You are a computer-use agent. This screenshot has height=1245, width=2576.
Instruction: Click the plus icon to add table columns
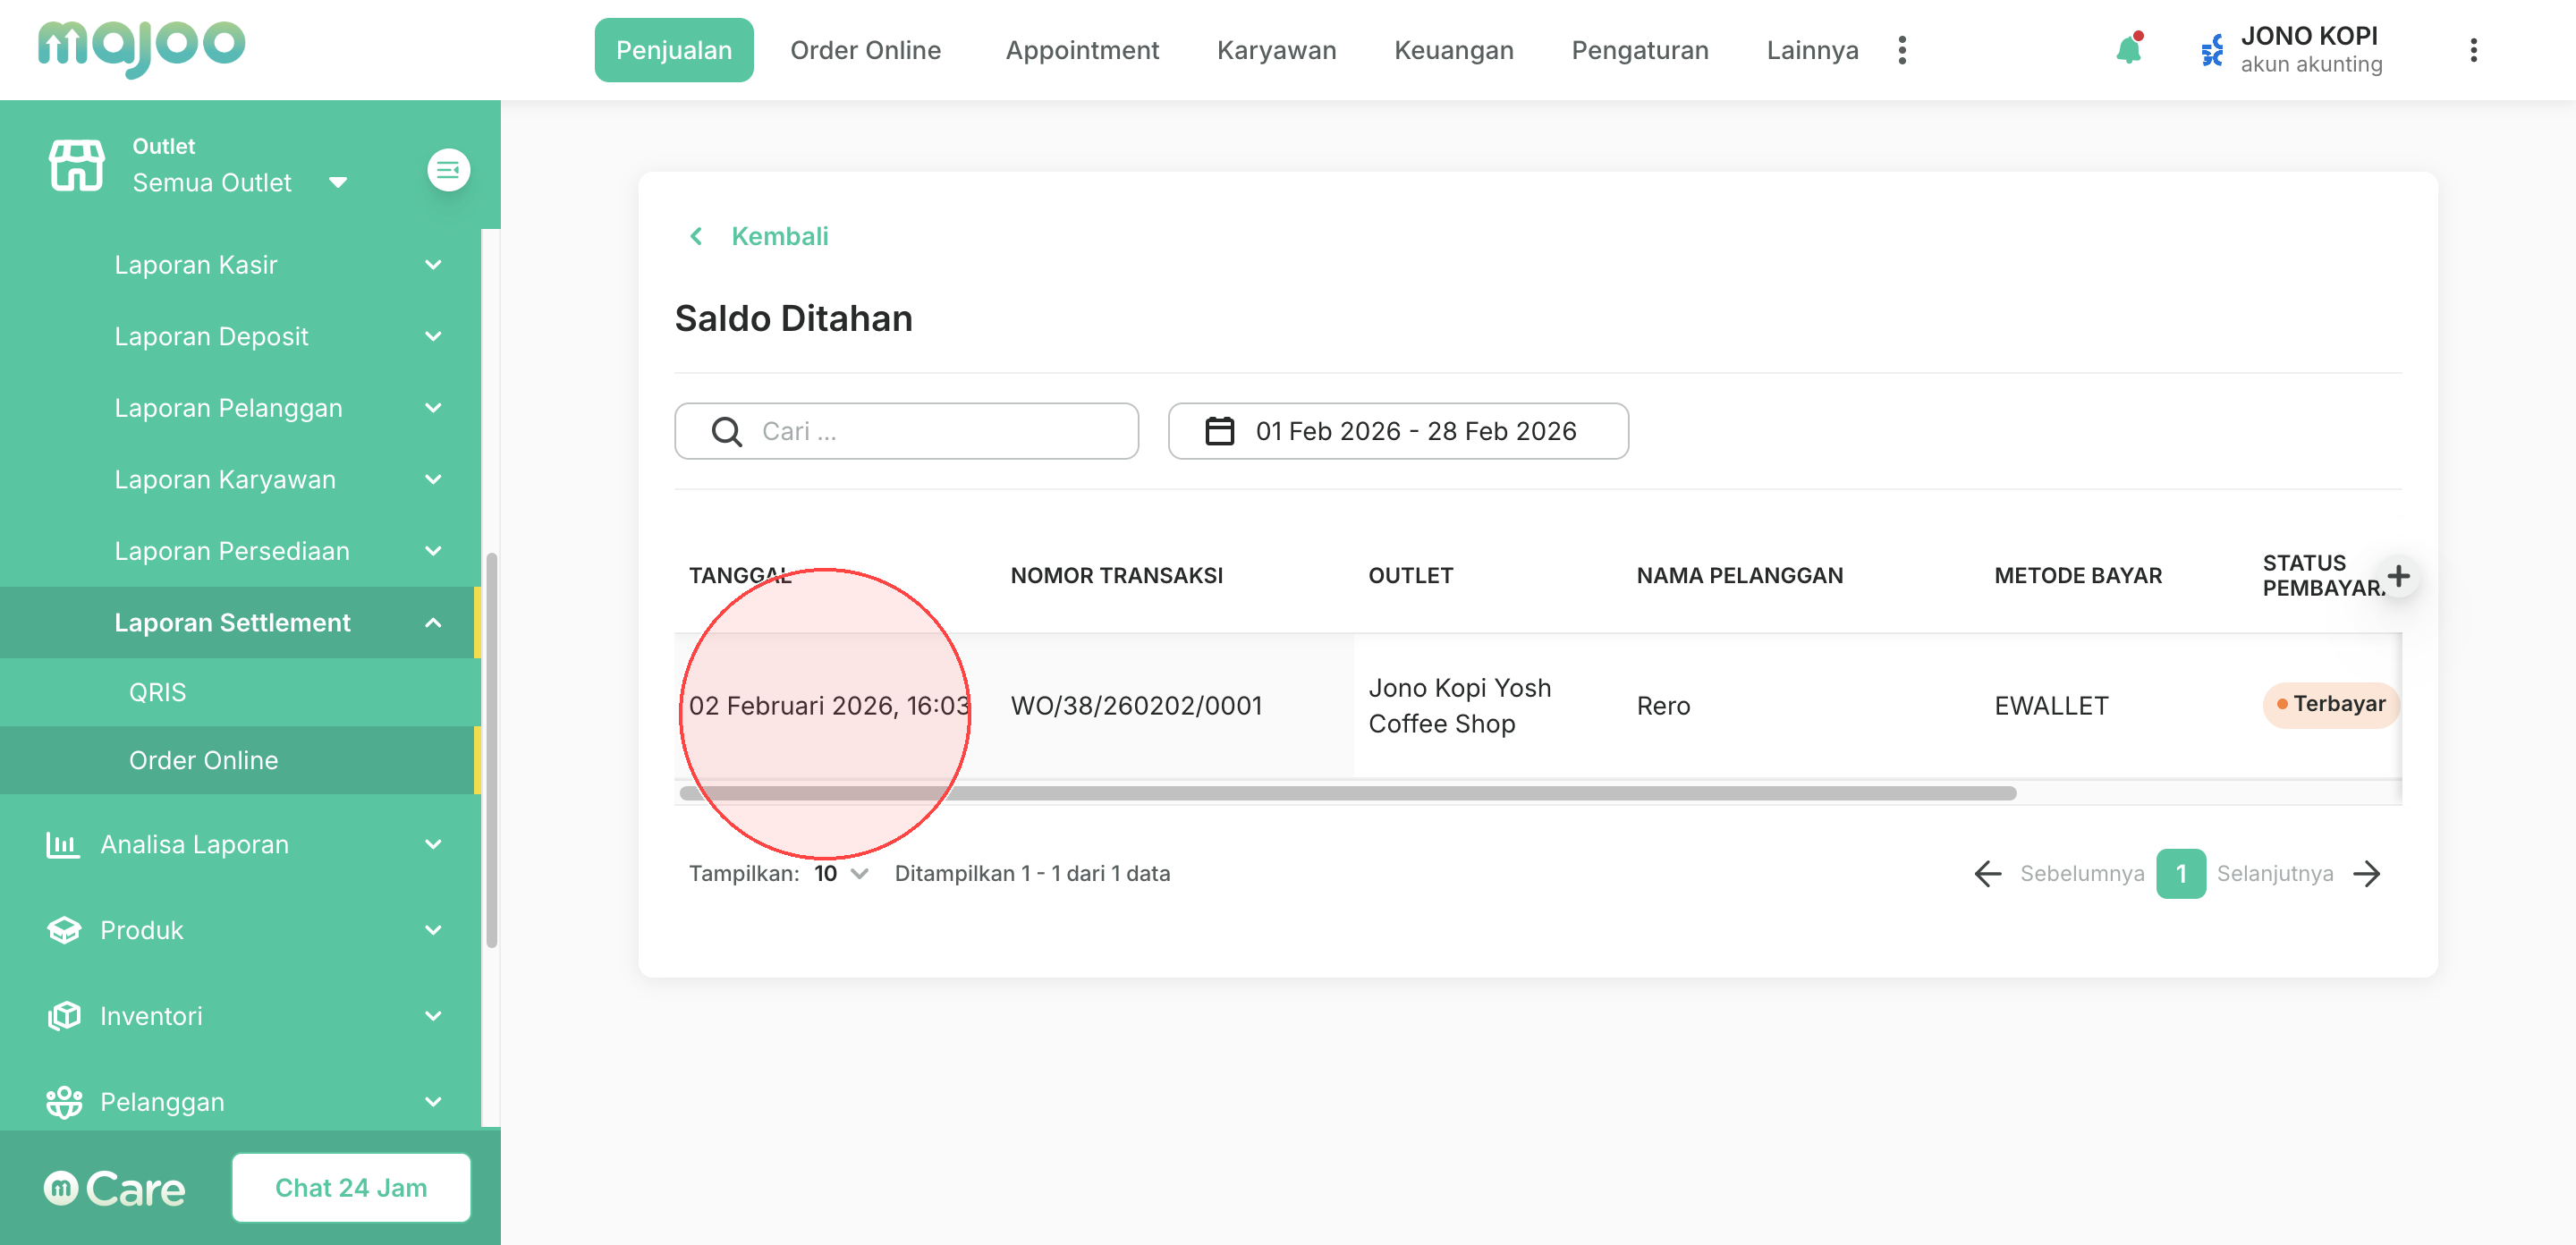pyautogui.click(x=2398, y=576)
